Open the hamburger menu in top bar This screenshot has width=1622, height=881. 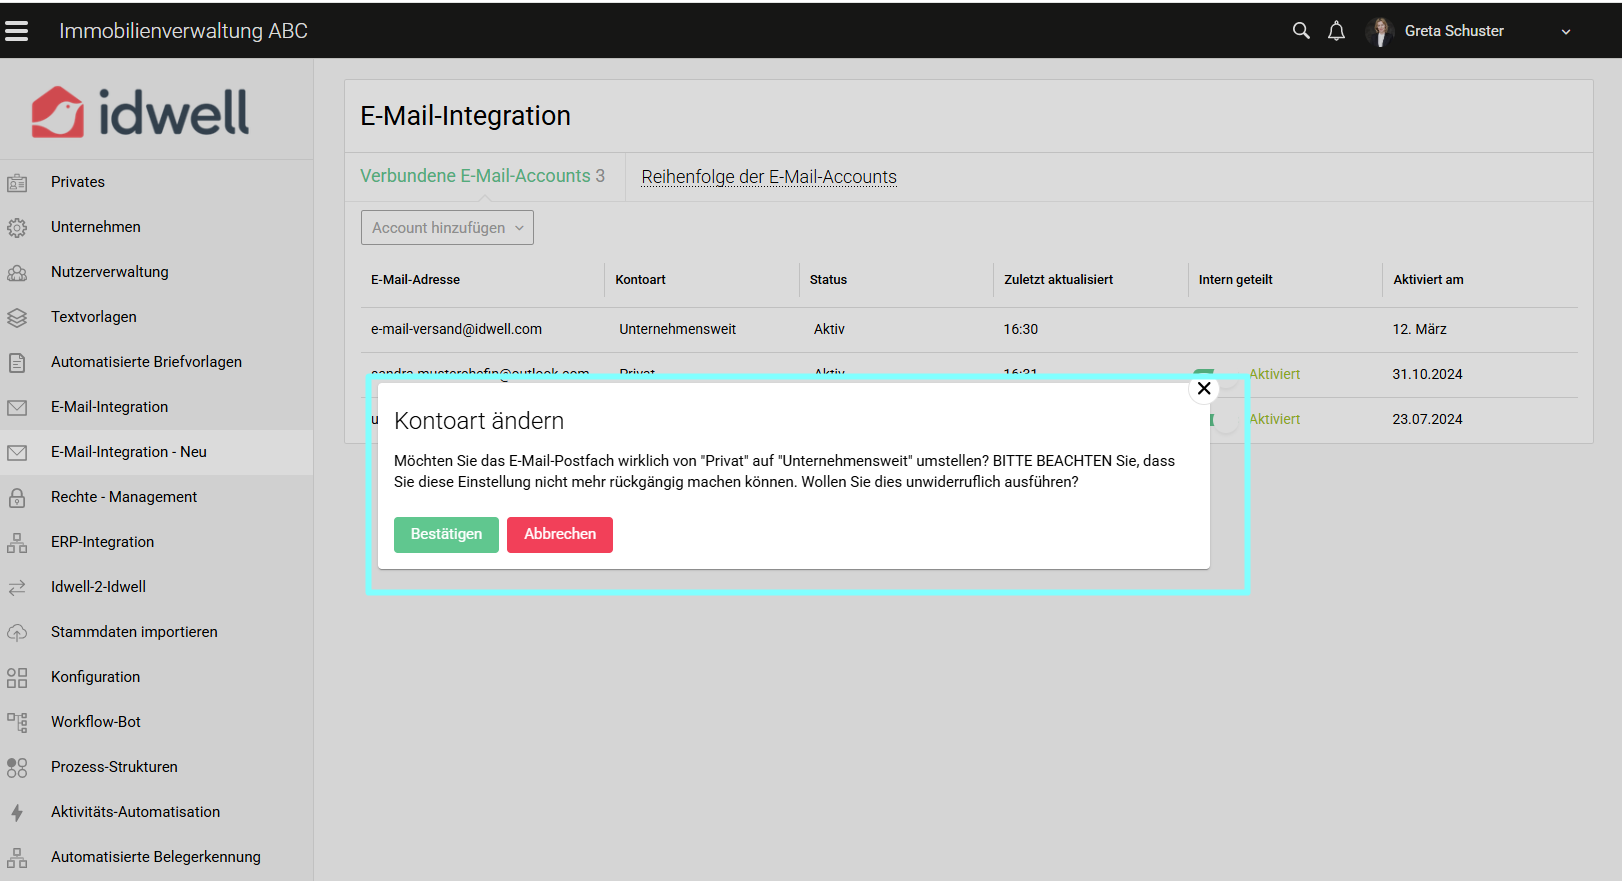click(x=17, y=31)
